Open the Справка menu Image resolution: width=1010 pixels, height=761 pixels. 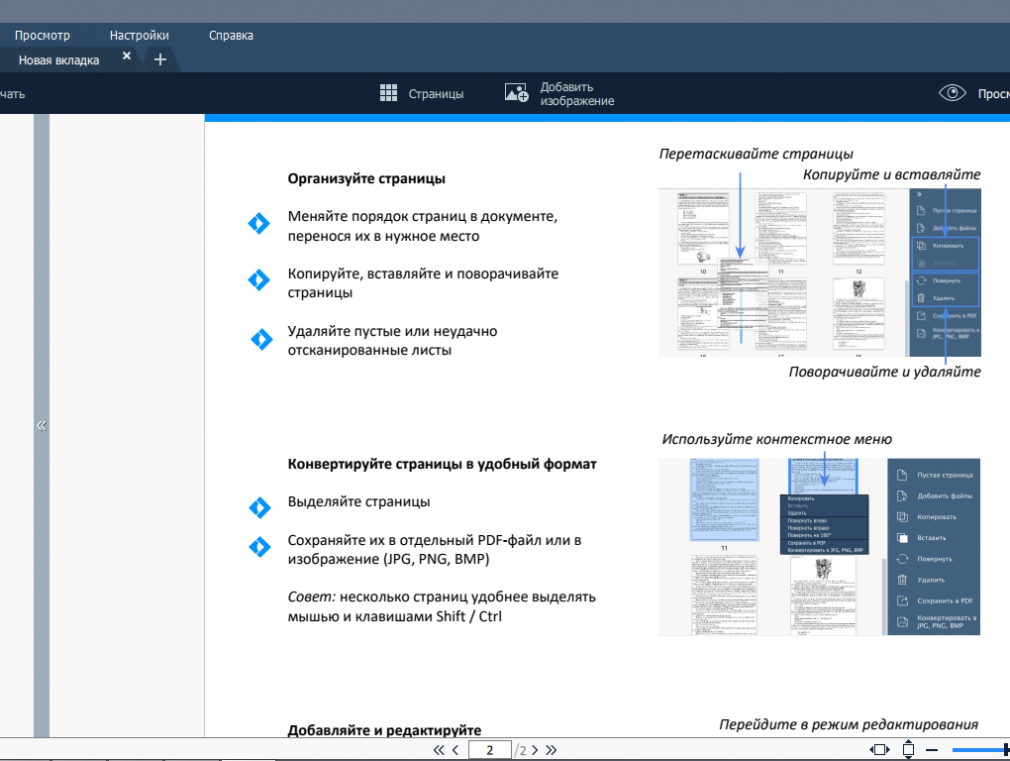(x=231, y=35)
